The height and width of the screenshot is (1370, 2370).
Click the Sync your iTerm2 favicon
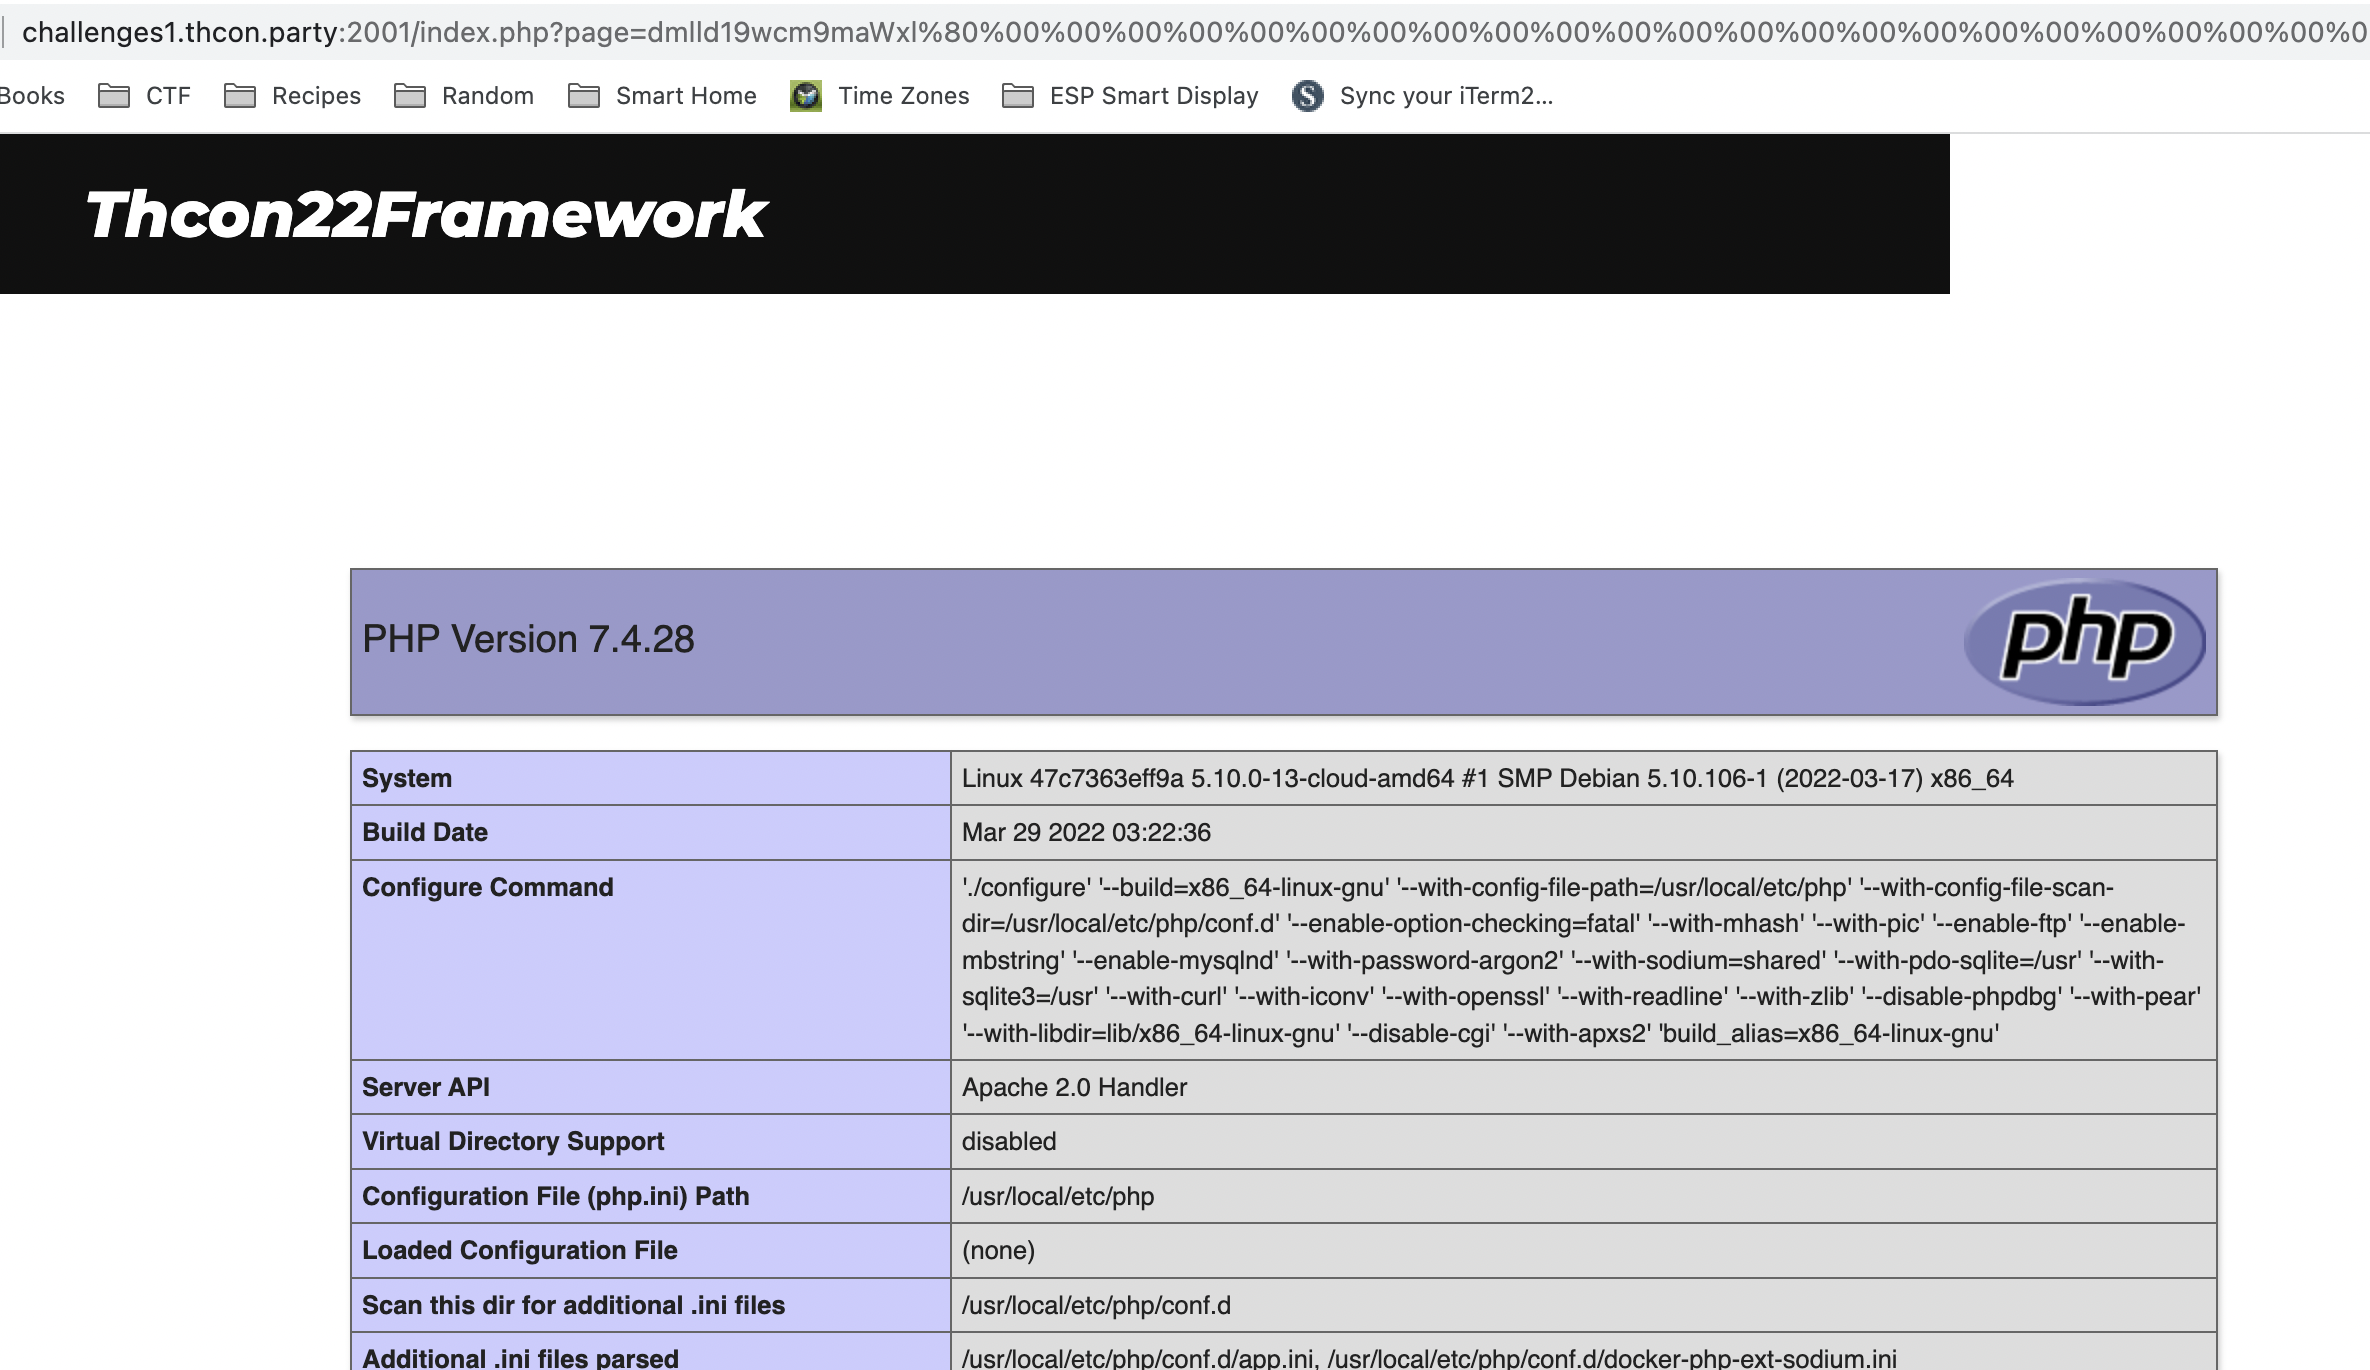pos(1307,96)
